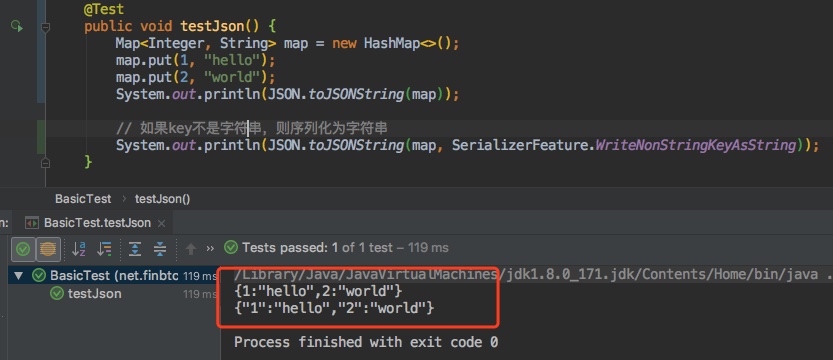This screenshot has height=360, width=833.
Task: Close the BasicTest.testJson run tab
Action: coord(162,224)
